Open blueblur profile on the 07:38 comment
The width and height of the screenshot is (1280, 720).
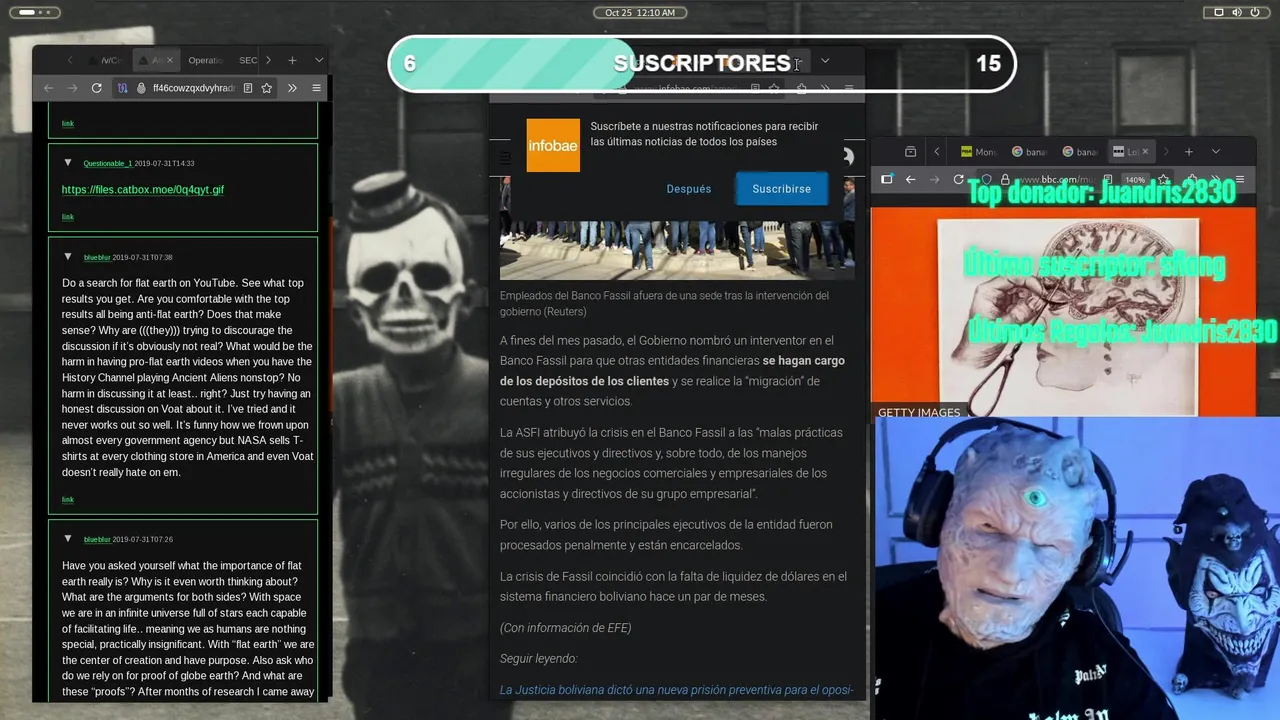coord(97,257)
